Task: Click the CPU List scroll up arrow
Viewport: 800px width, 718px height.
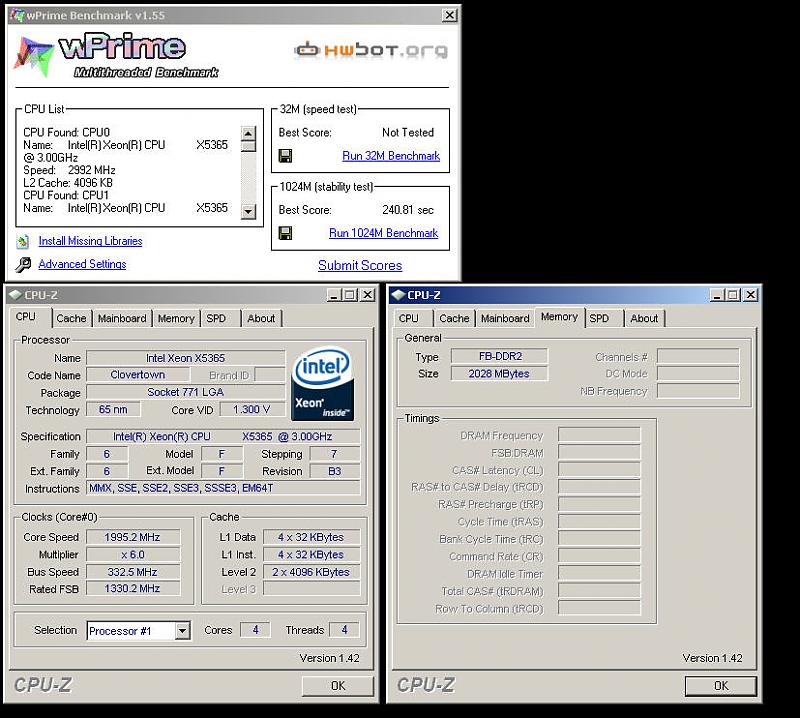Action: click(248, 133)
